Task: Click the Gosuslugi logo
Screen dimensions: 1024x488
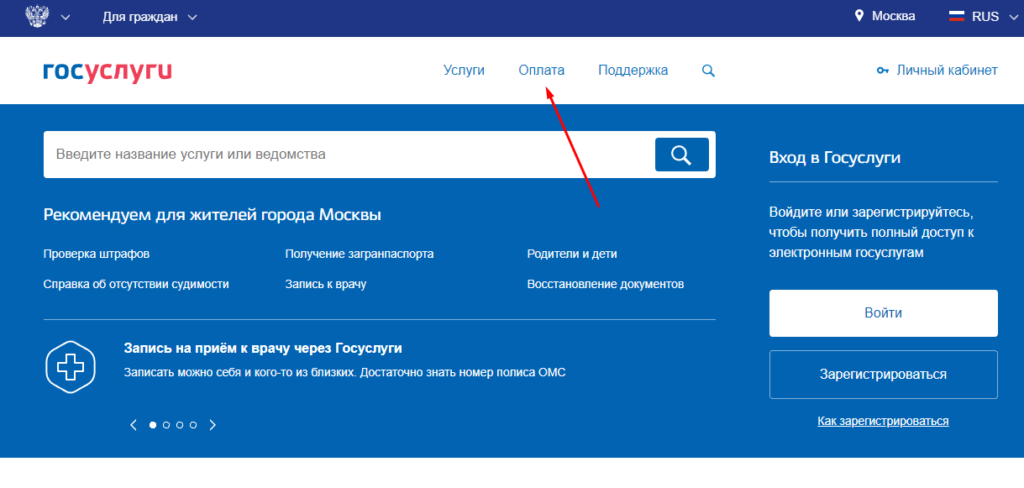Action: tap(107, 71)
